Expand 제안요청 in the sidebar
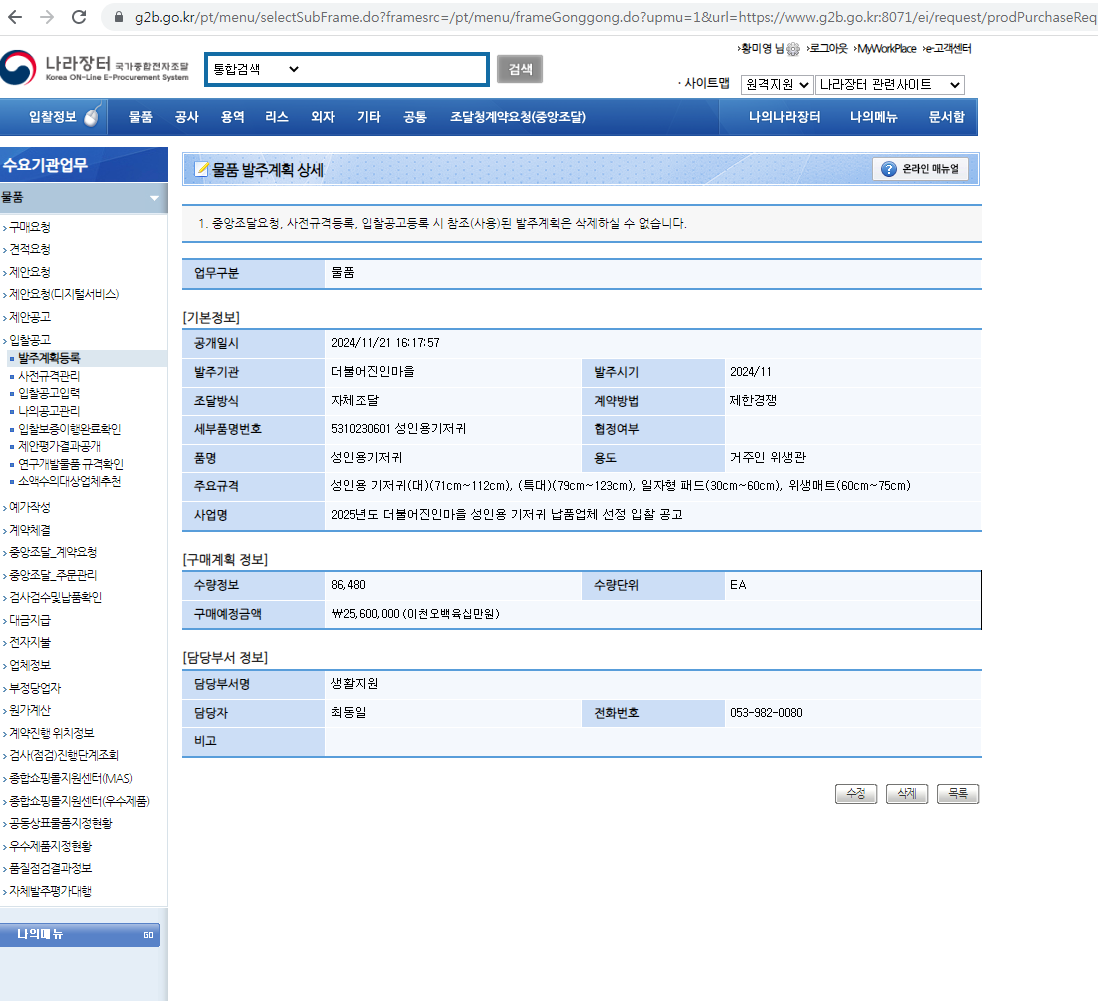The height and width of the screenshot is (1001, 1098). pos(29,272)
